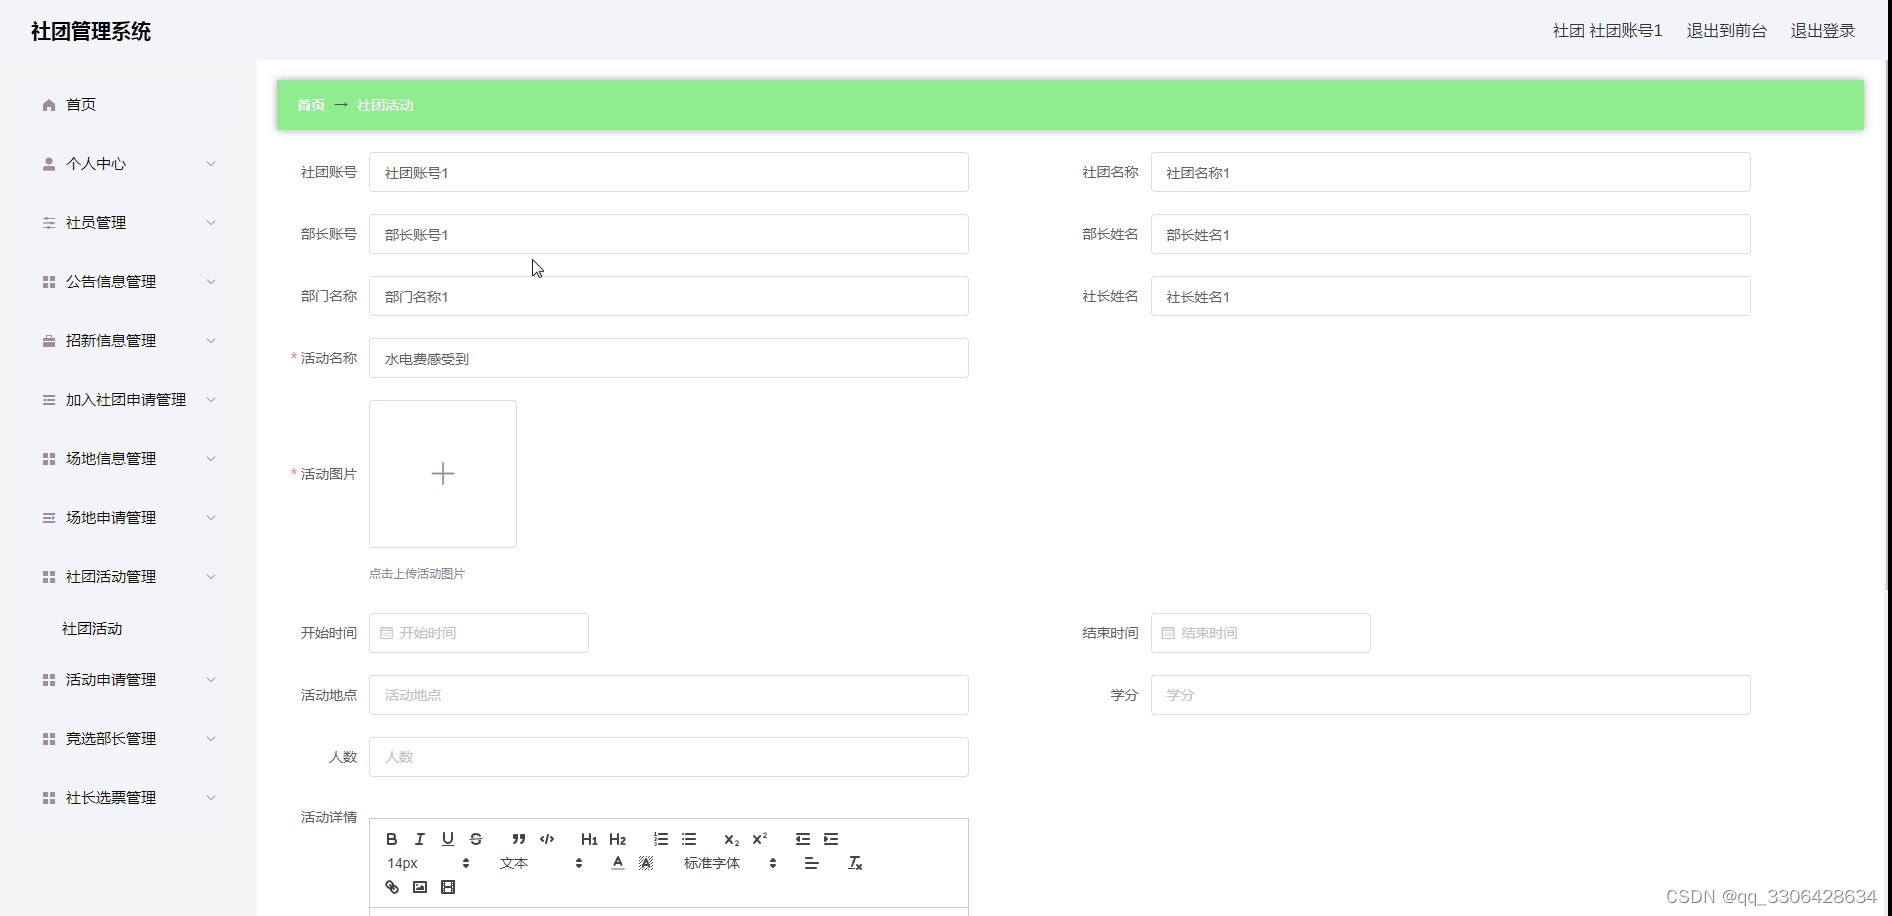Insert an image into the editor
Viewport: 1892px width, 916px height.
click(x=420, y=887)
